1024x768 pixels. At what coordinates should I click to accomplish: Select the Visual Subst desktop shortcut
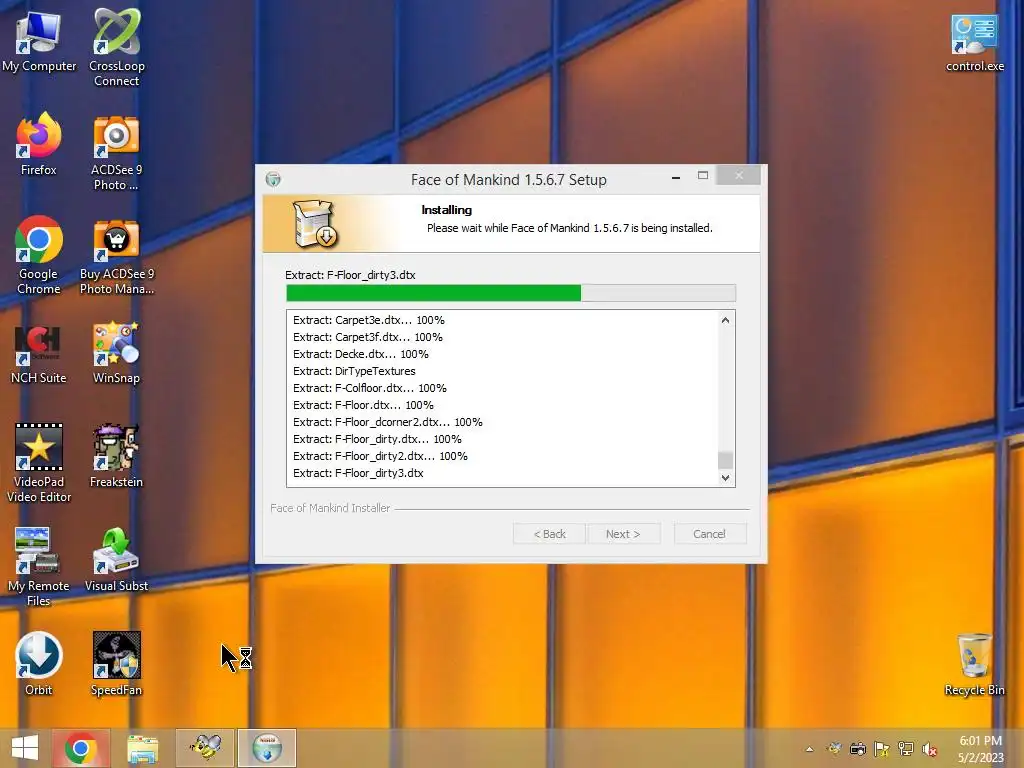[x=116, y=560]
